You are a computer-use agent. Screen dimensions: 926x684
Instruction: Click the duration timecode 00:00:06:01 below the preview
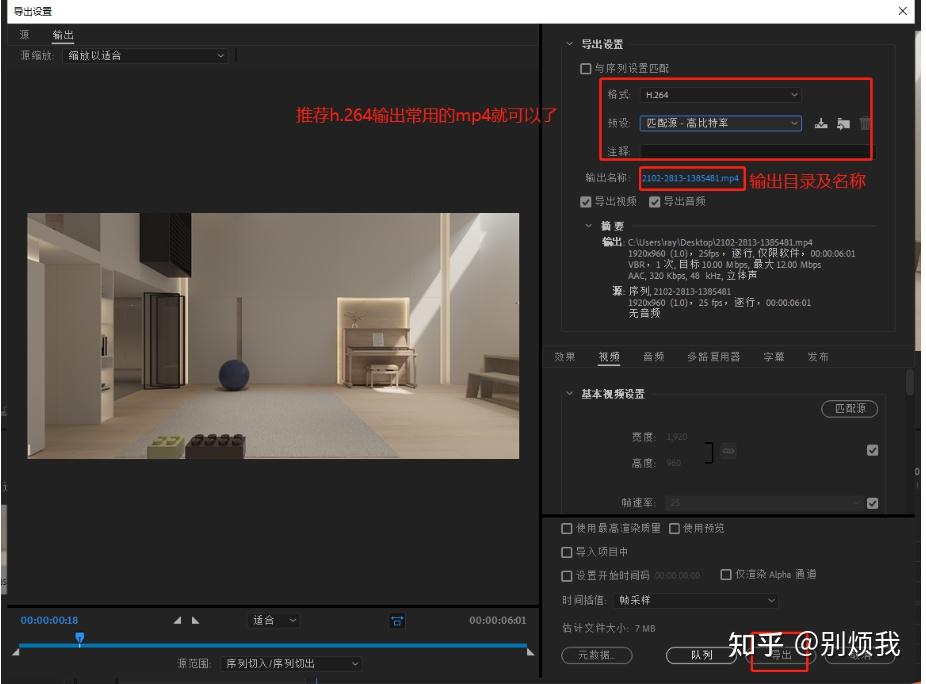[497, 620]
